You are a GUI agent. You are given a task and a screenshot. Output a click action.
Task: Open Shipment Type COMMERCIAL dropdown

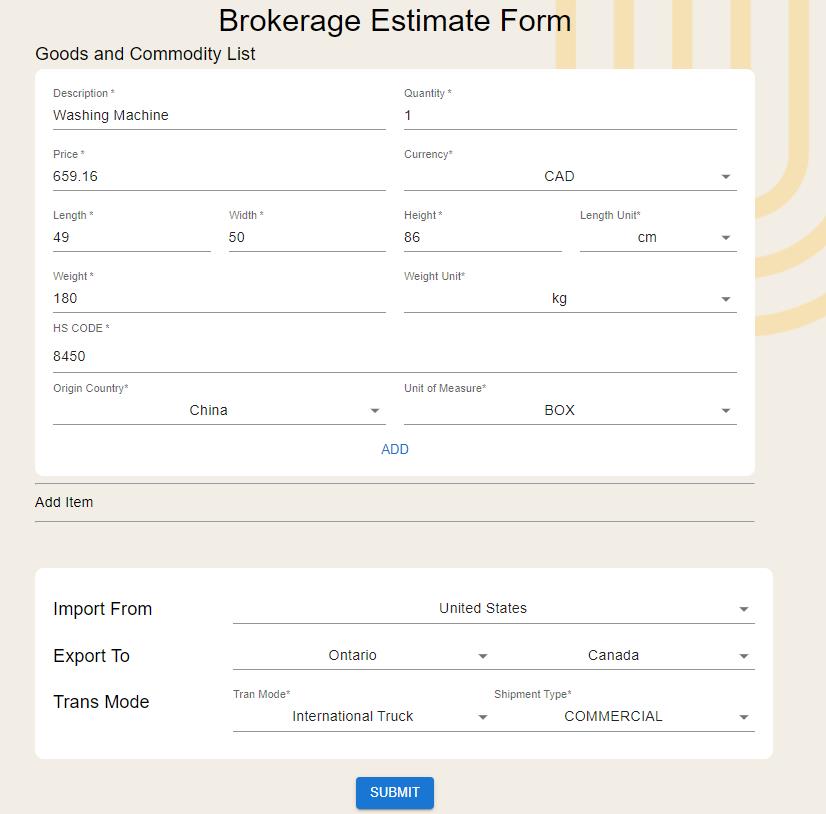point(624,717)
